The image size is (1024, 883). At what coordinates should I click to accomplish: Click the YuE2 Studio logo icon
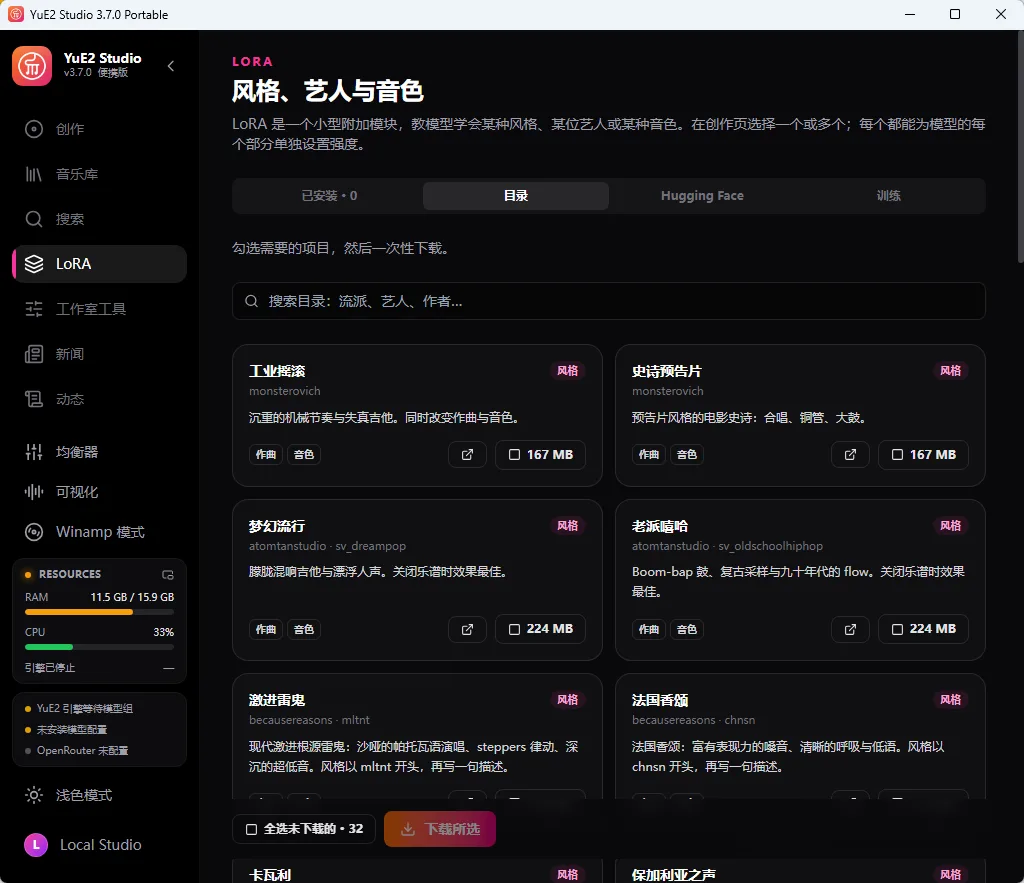(31, 66)
